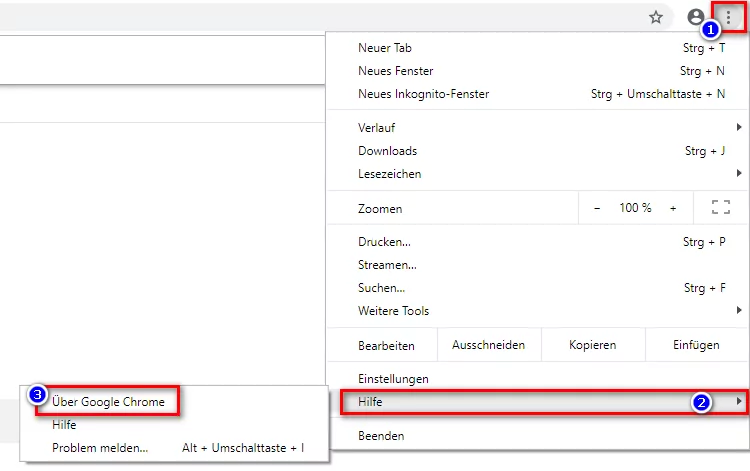
Task: Choose Neuer Tab from the menu
Action: coord(385,48)
